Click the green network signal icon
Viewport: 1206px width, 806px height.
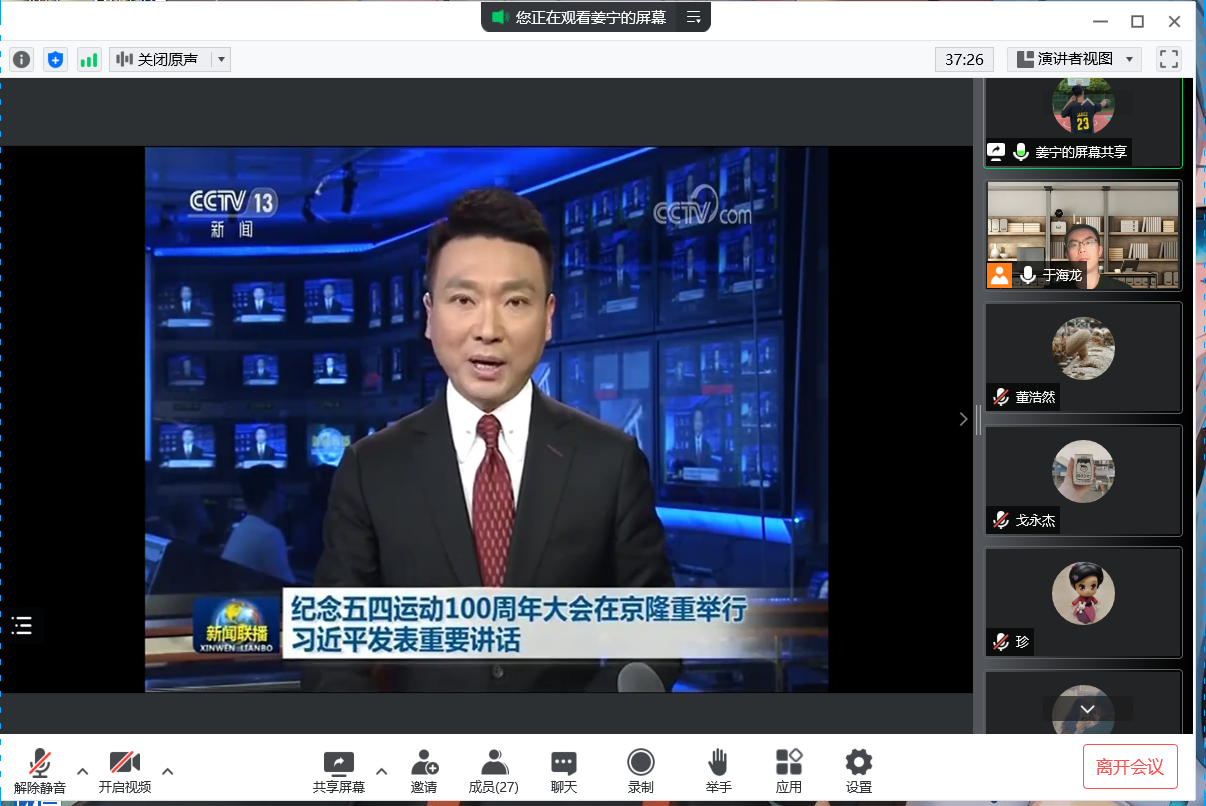(89, 60)
